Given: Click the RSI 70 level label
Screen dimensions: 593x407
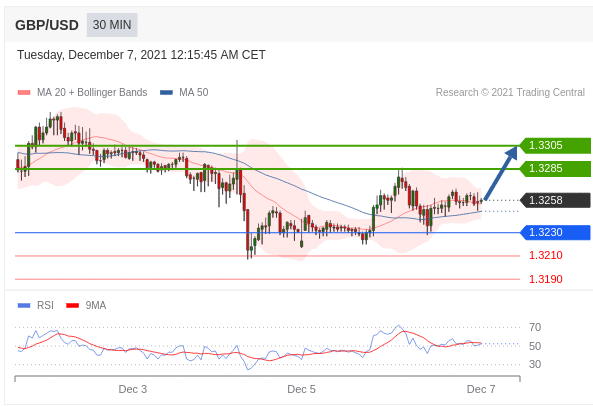Looking at the screenshot, I should 535,328.
